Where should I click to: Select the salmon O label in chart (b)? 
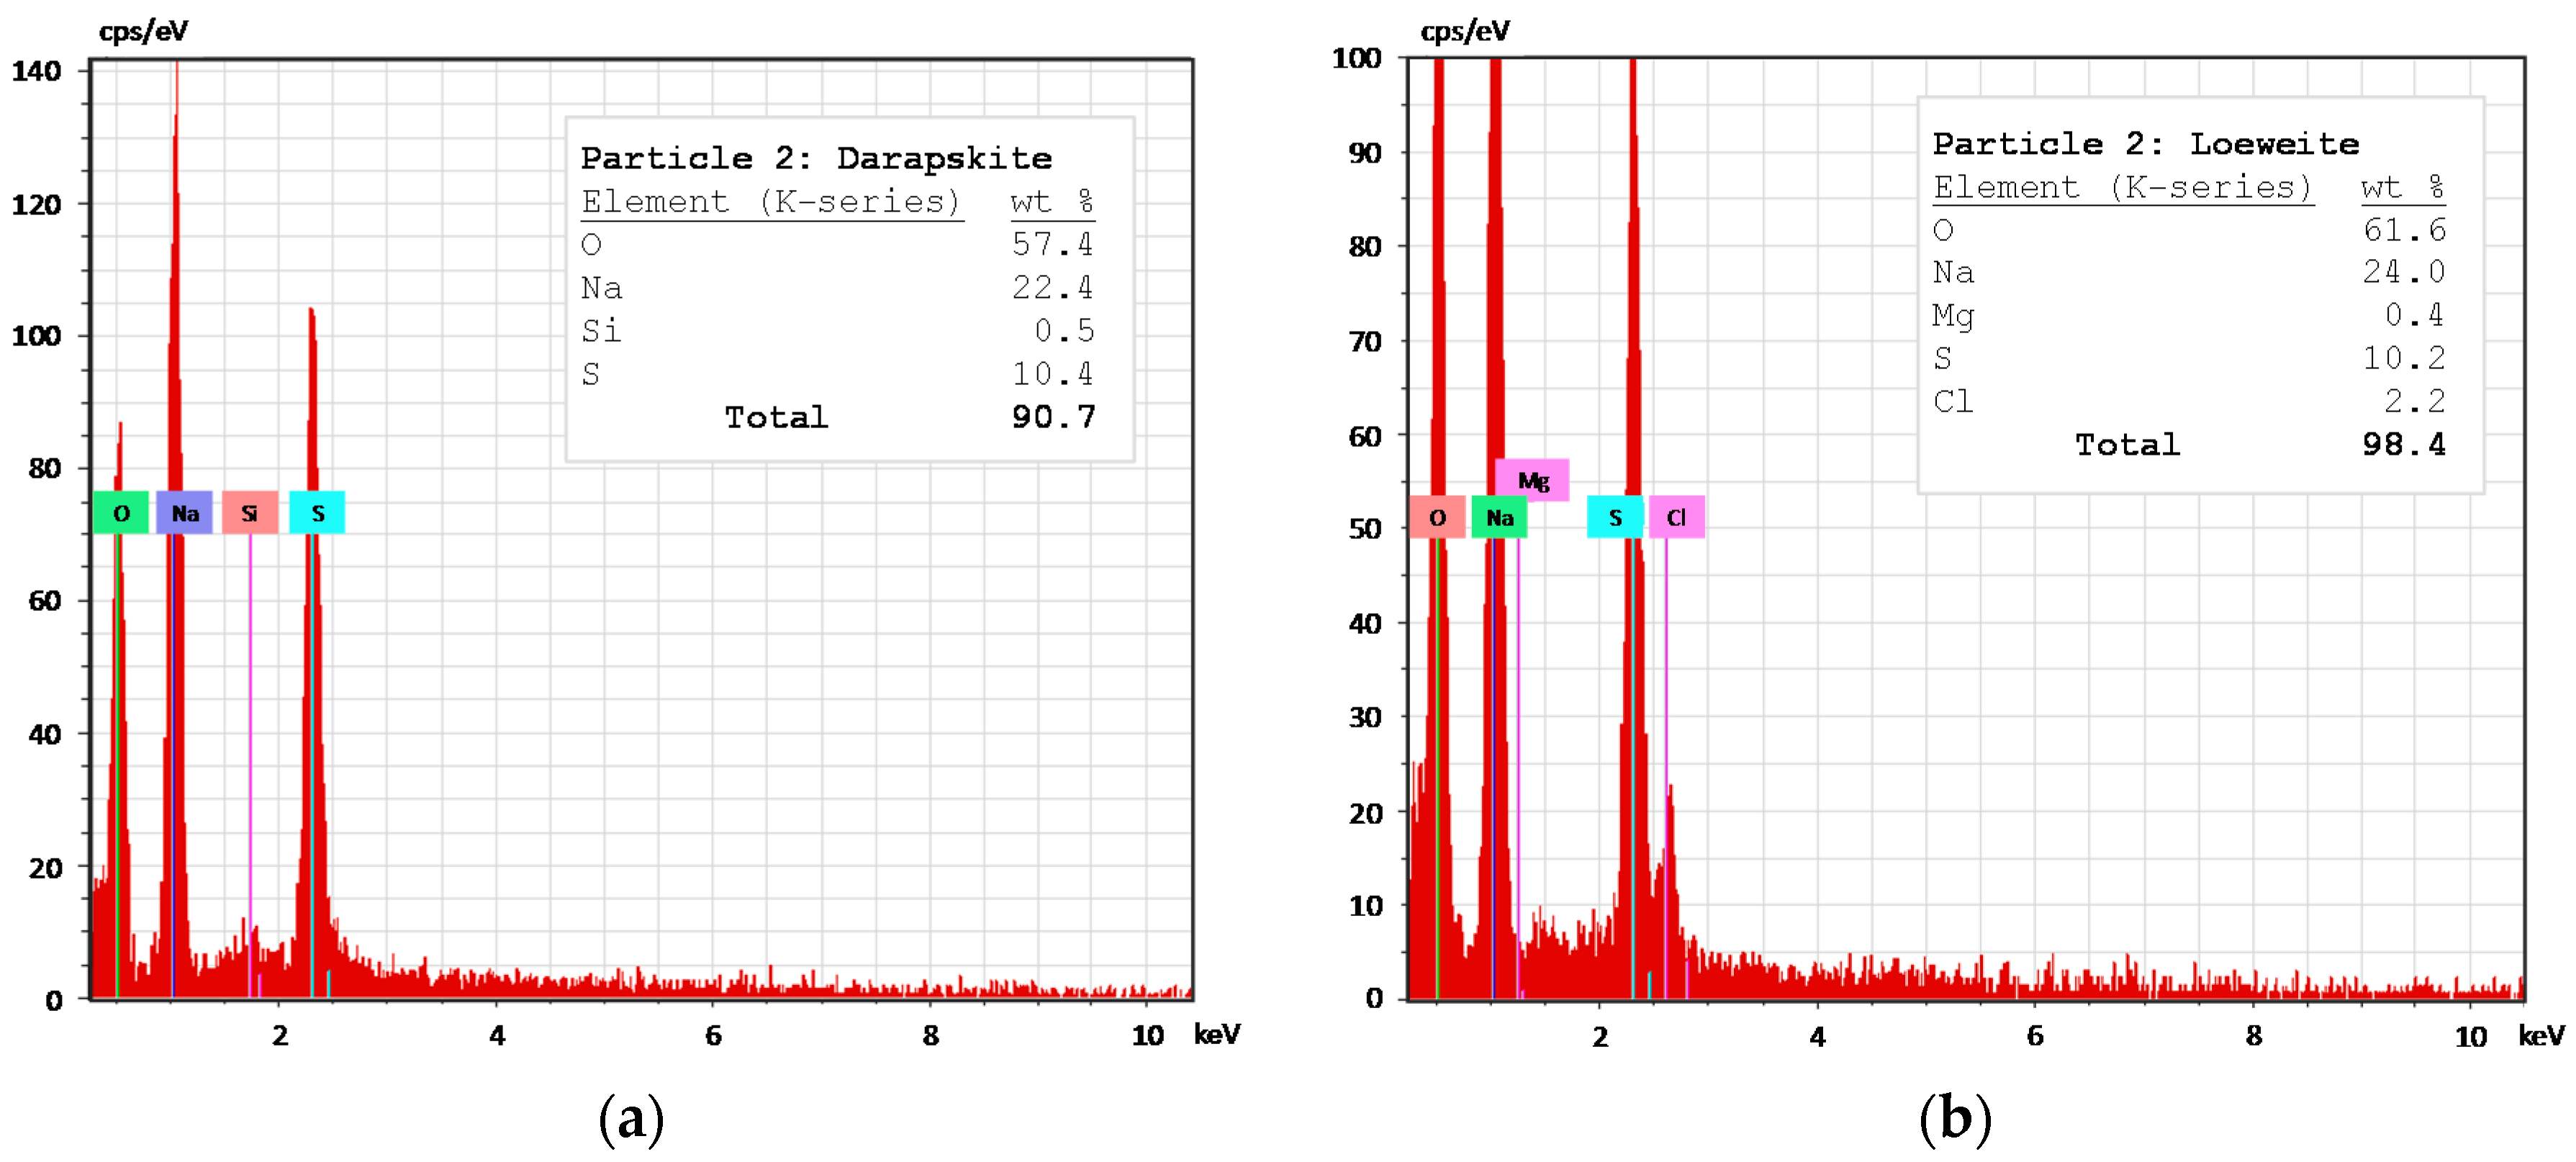click(1437, 517)
